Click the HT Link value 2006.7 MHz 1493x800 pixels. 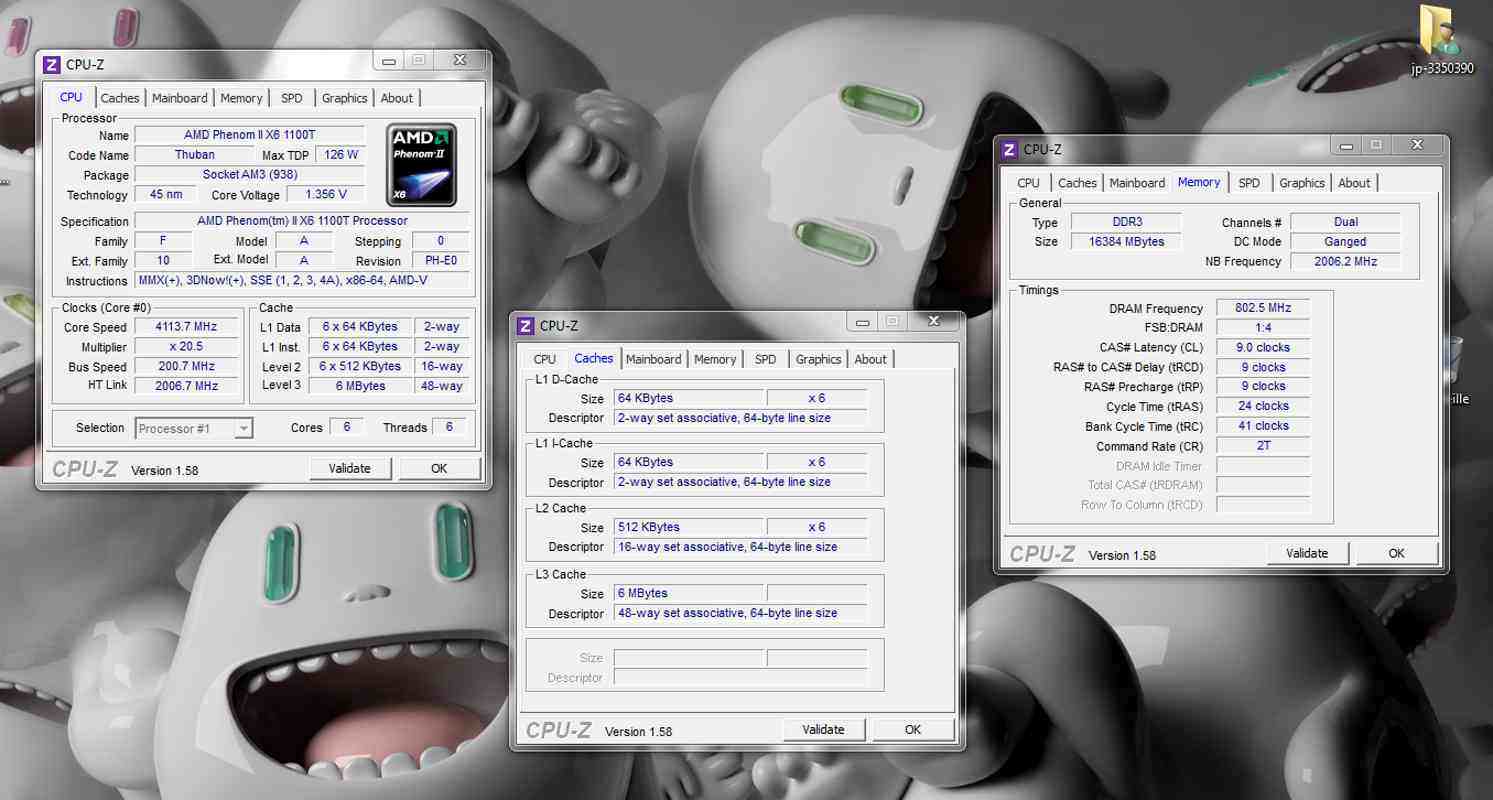(186, 386)
